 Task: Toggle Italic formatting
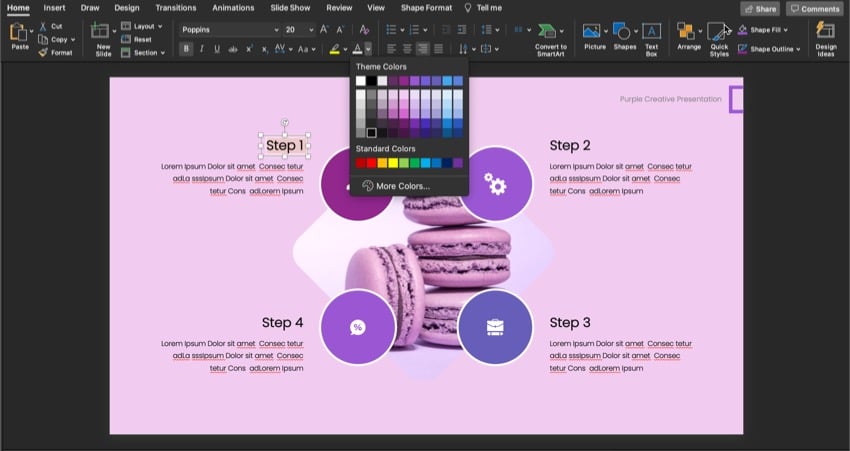pyautogui.click(x=202, y=48)
